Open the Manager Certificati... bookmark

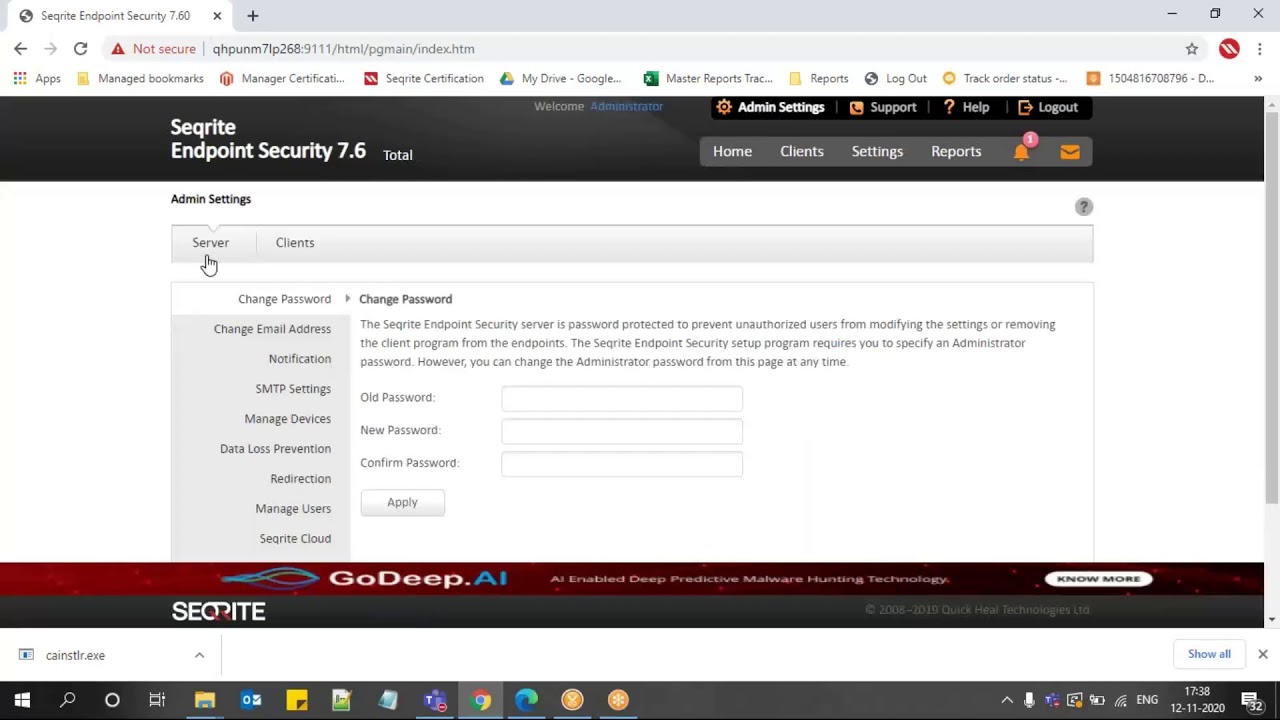tap(282, 78)
